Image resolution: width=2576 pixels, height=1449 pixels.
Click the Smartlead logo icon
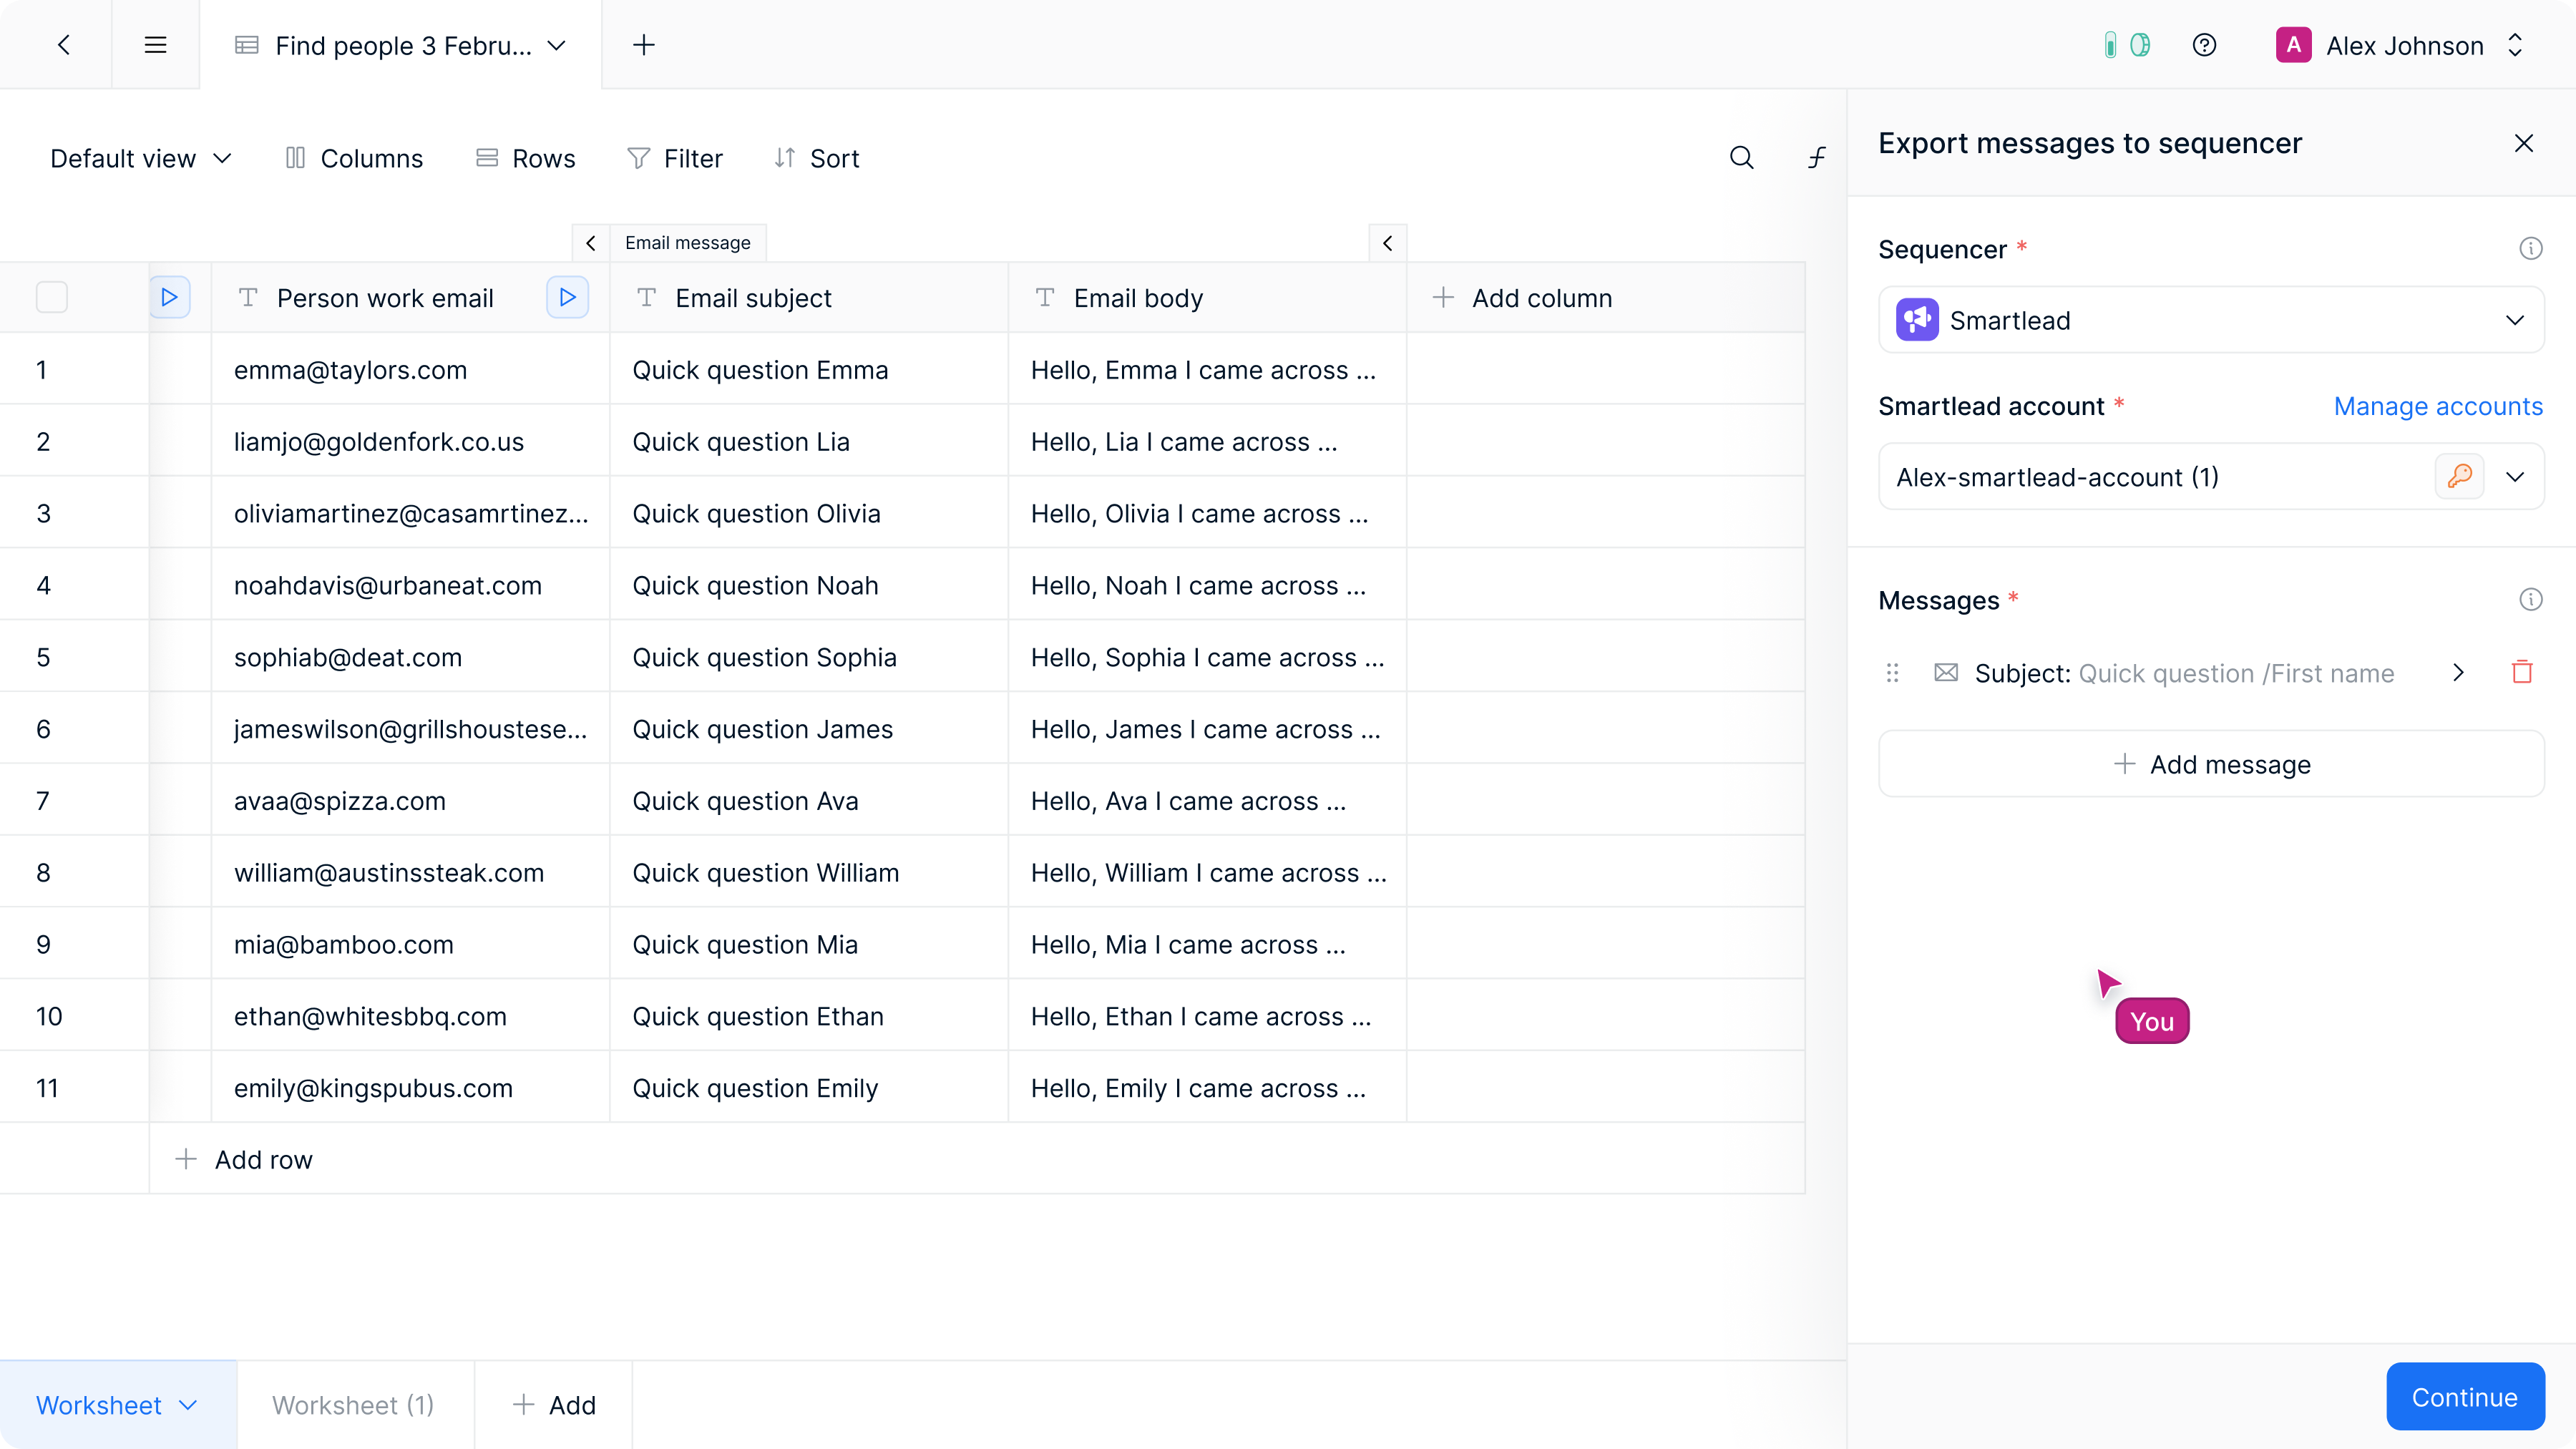[x=1916, y=320]
